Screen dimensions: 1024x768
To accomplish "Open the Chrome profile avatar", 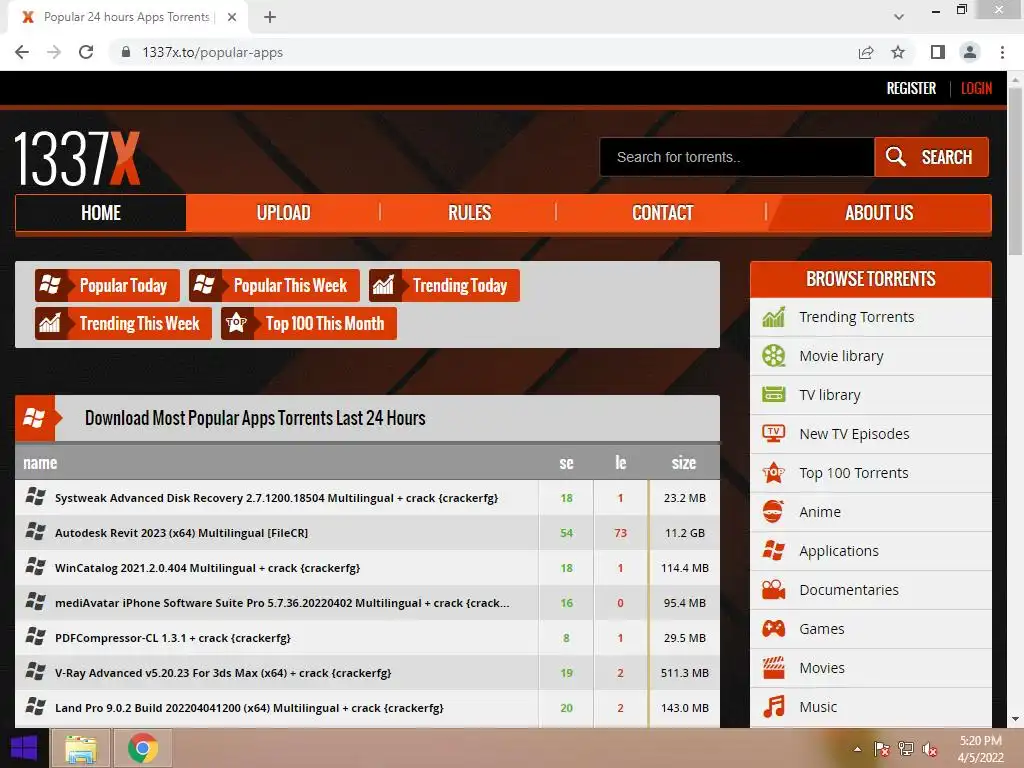I will point(970,52).
